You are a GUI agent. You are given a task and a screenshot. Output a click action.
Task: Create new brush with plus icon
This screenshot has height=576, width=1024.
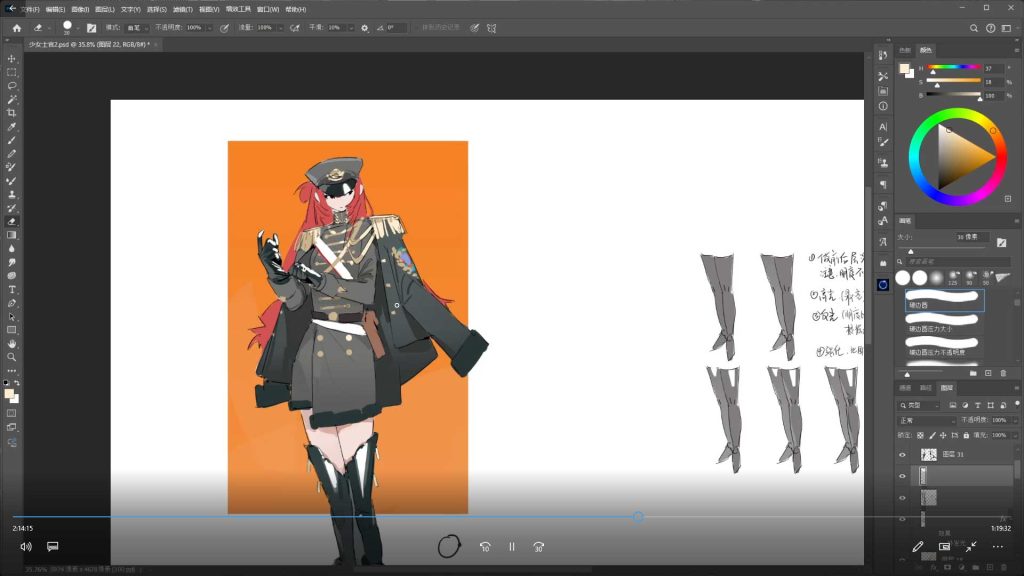988,373
